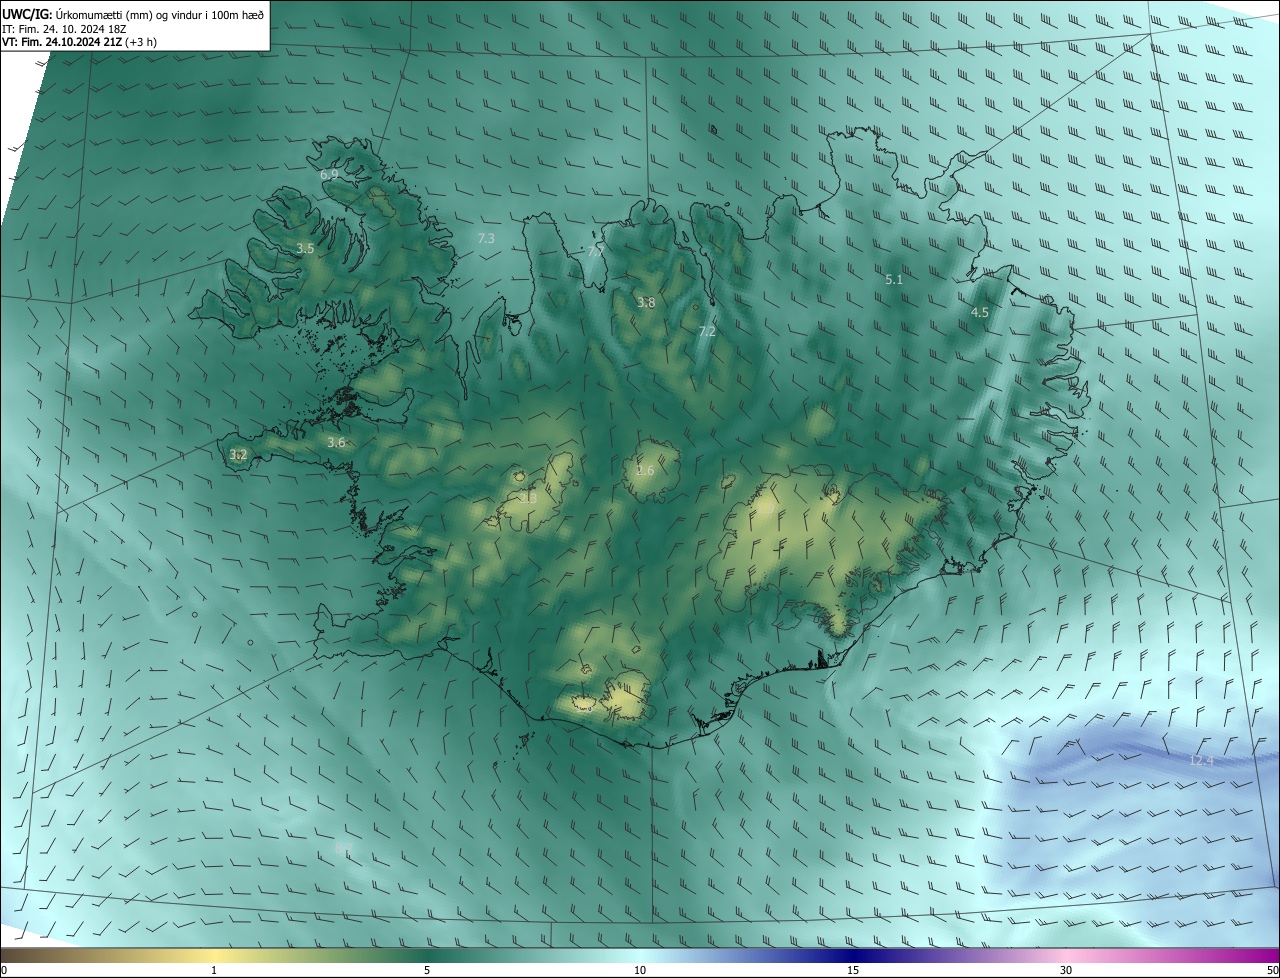Click the "IT: Fim. 24. 10. 2024 18Z" line
This screenshot has width=1280, height=978.
(65, 28)
